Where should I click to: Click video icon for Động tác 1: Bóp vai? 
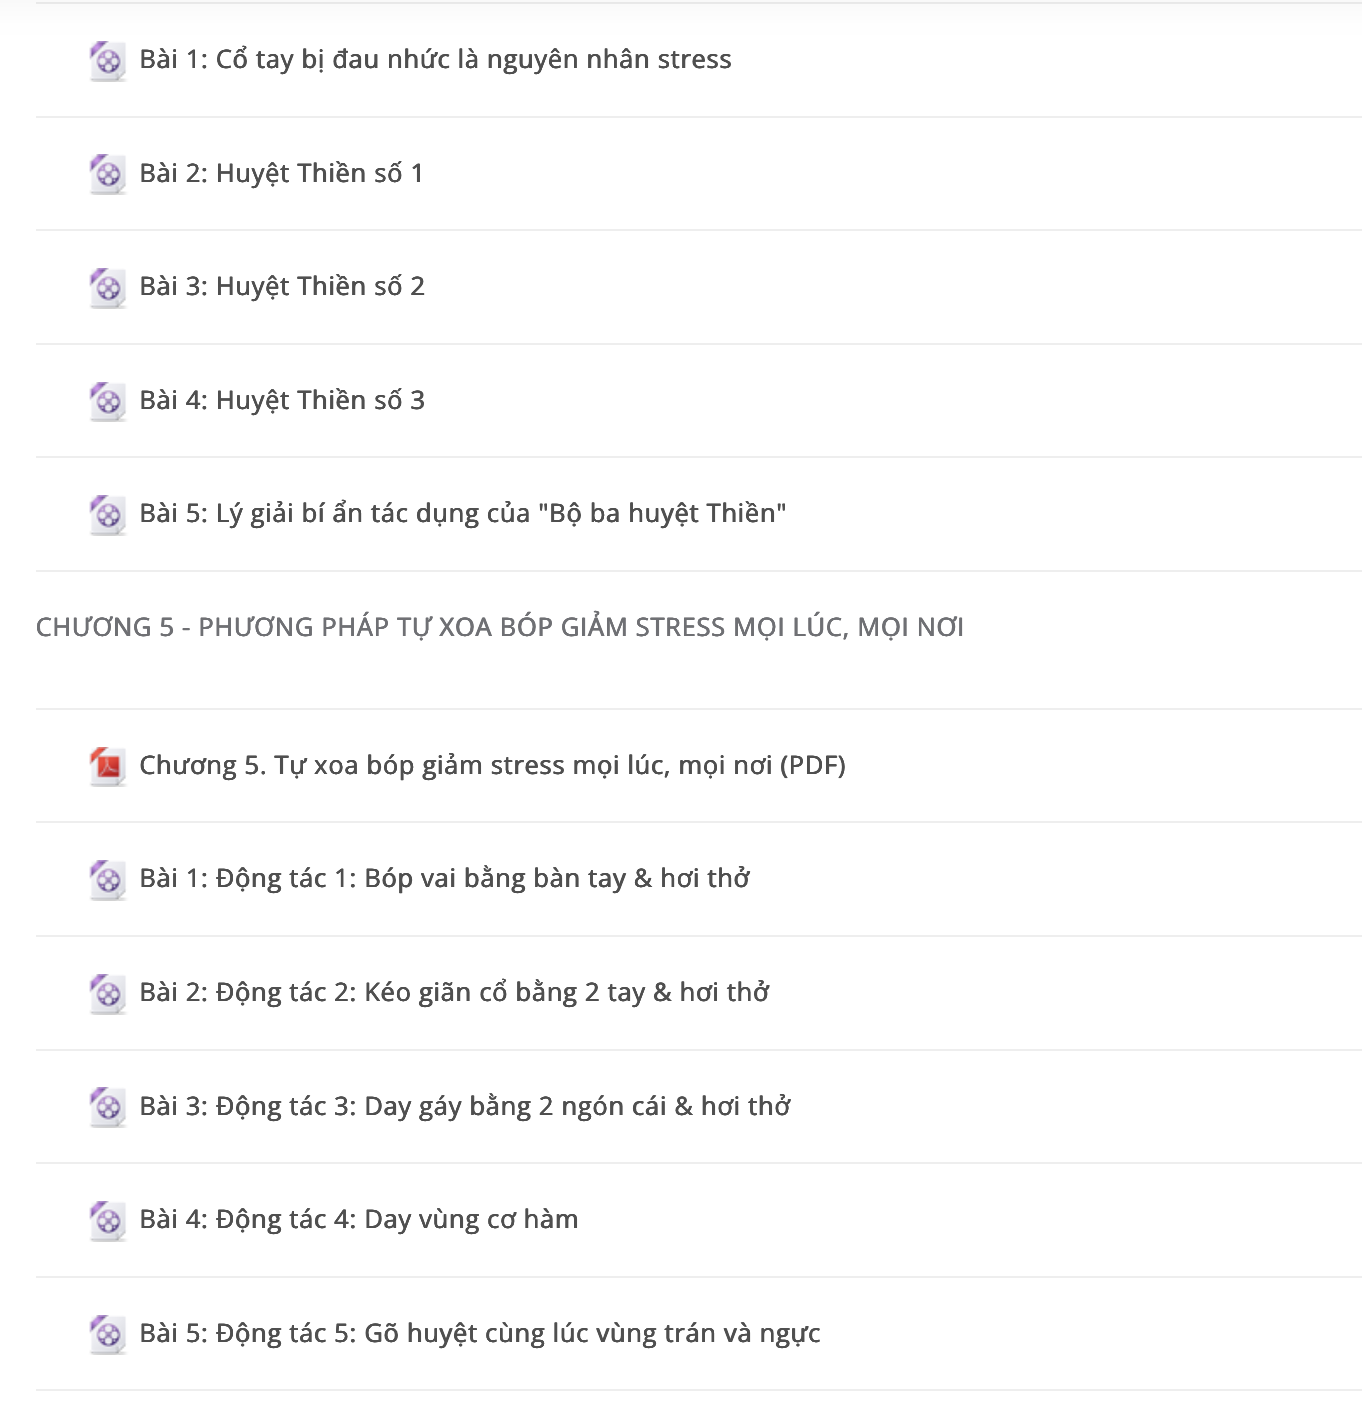point(107,880)
